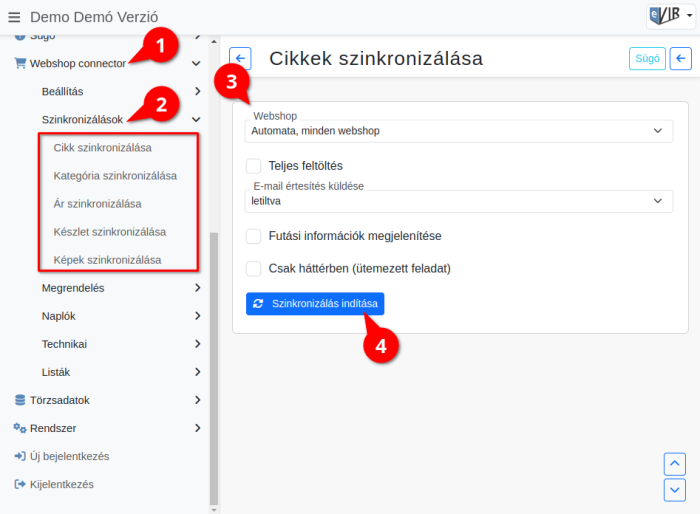The height and width of the screenshot is (514, 700).
Task: Click the back arrow left of page title
Action: (240, 59)
